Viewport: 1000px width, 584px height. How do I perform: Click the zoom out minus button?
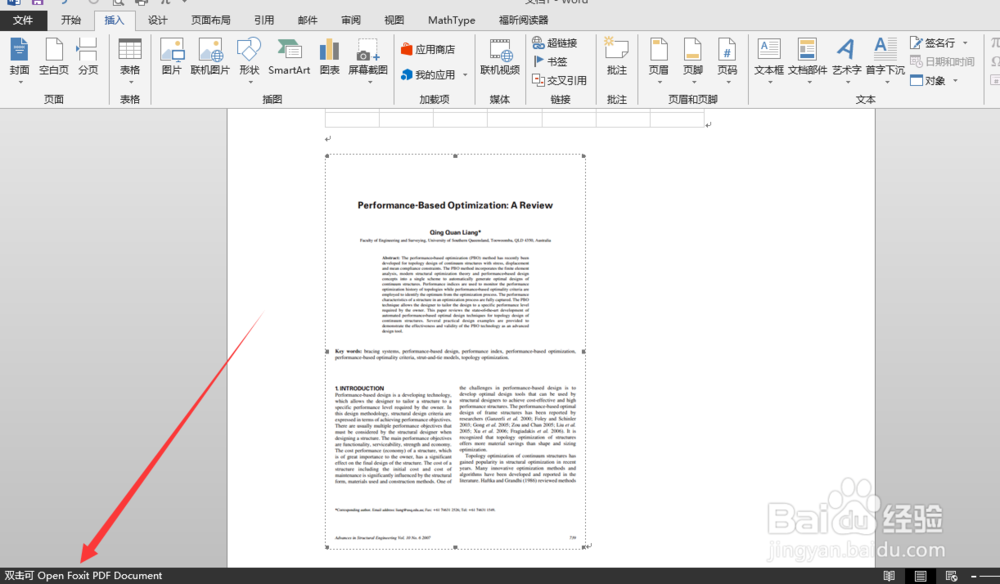click(x=974, y=576)
